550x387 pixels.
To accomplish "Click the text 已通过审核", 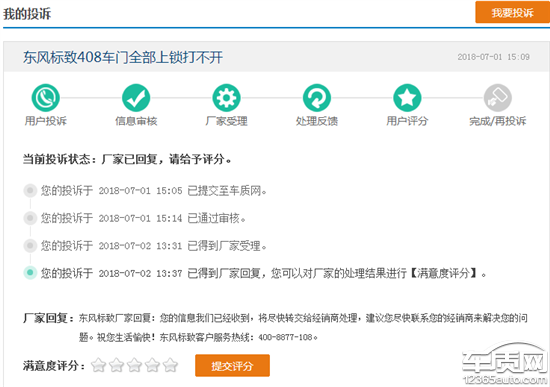I will (x=216, y=218).
